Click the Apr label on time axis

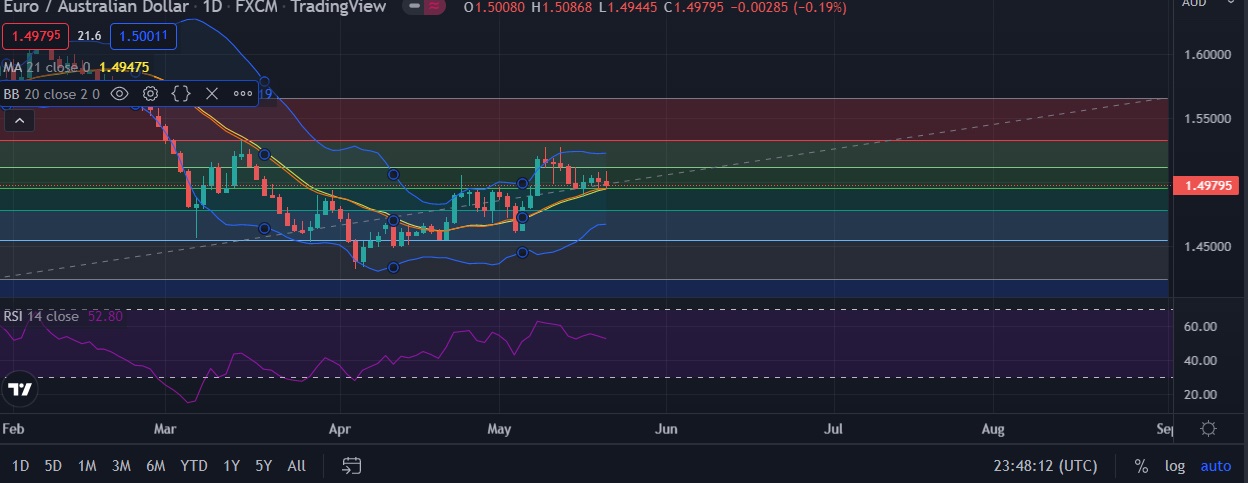(x=342, y=429)
